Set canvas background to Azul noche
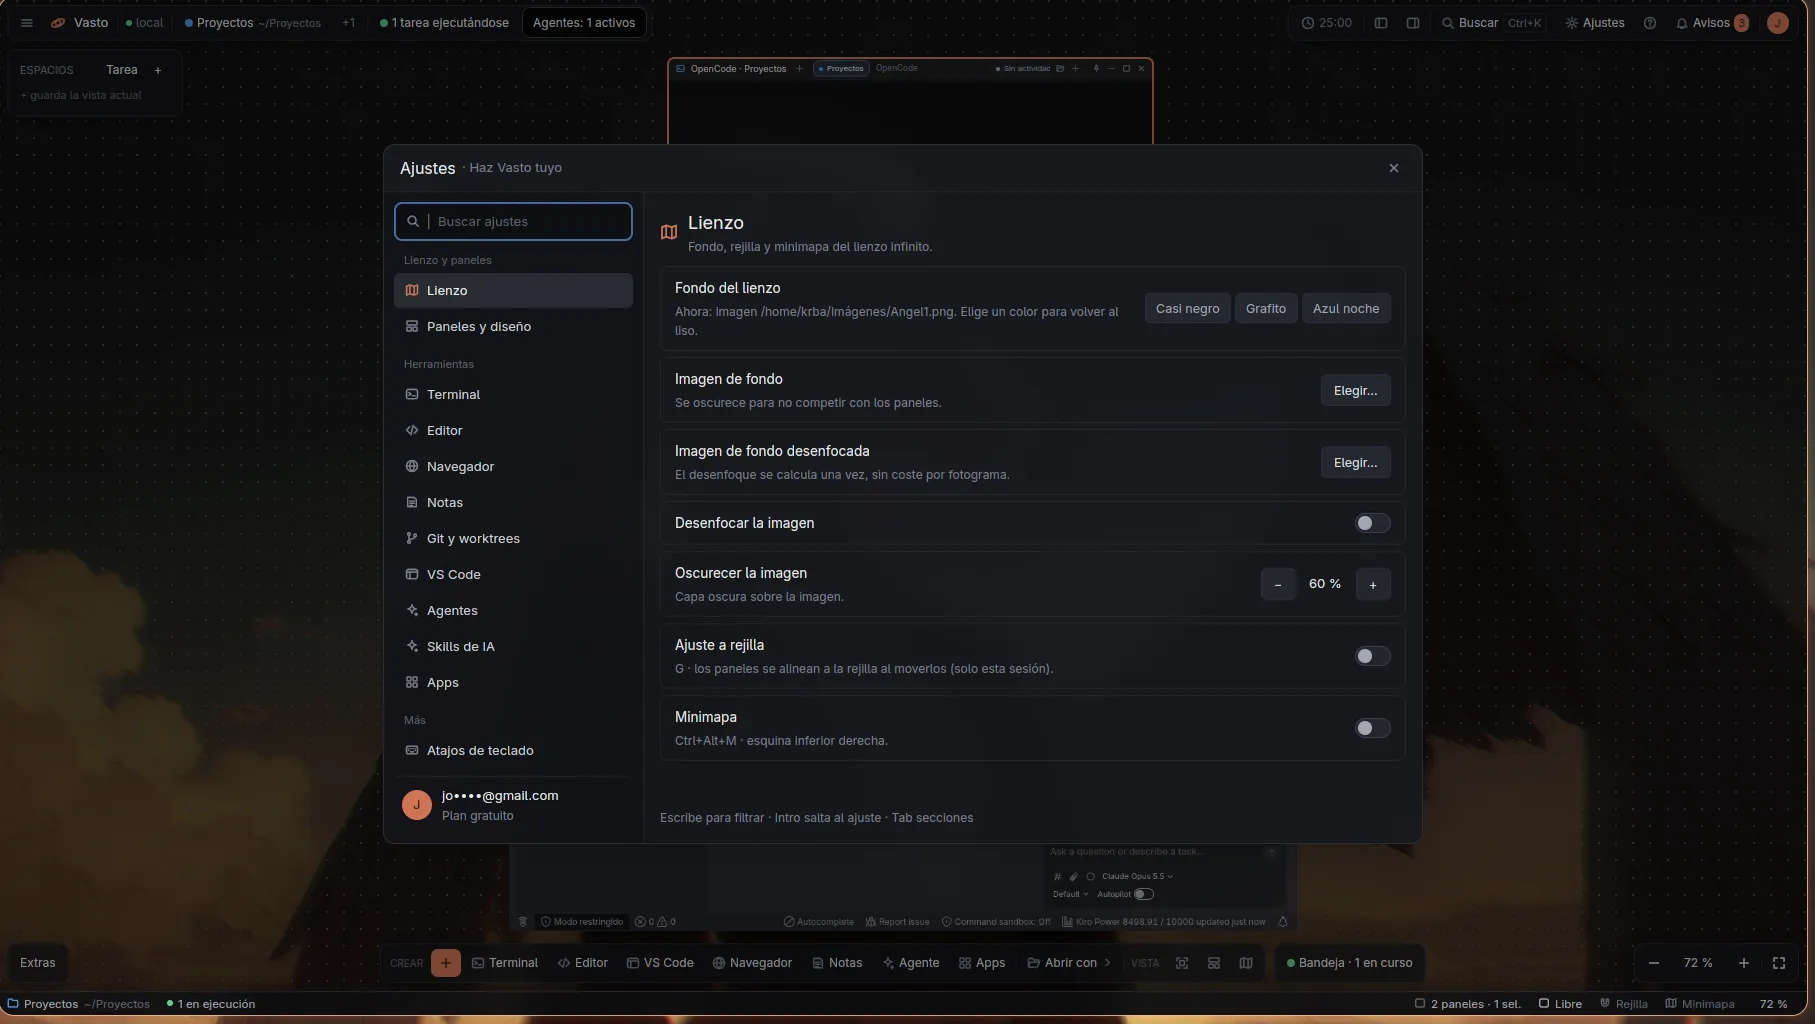Screen dimensions: 1815x1024 click(1345, 309)
